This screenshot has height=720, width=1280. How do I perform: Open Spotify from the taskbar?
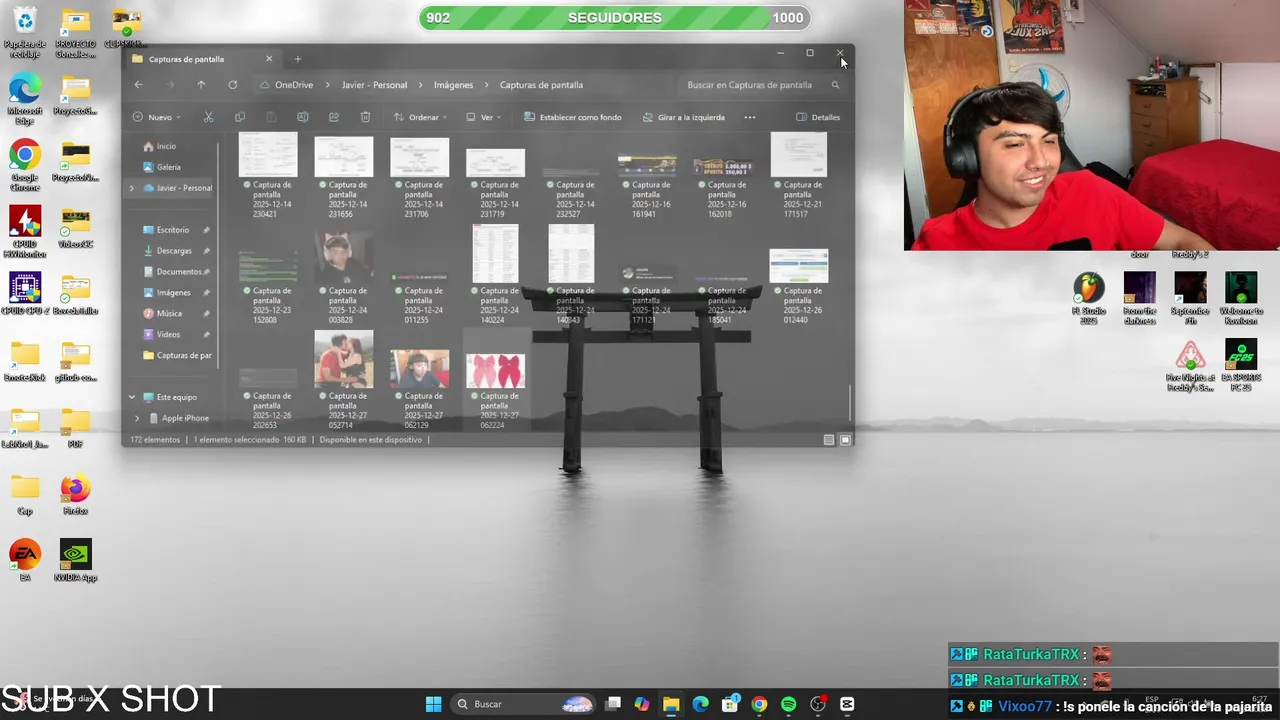coord(788,704)
